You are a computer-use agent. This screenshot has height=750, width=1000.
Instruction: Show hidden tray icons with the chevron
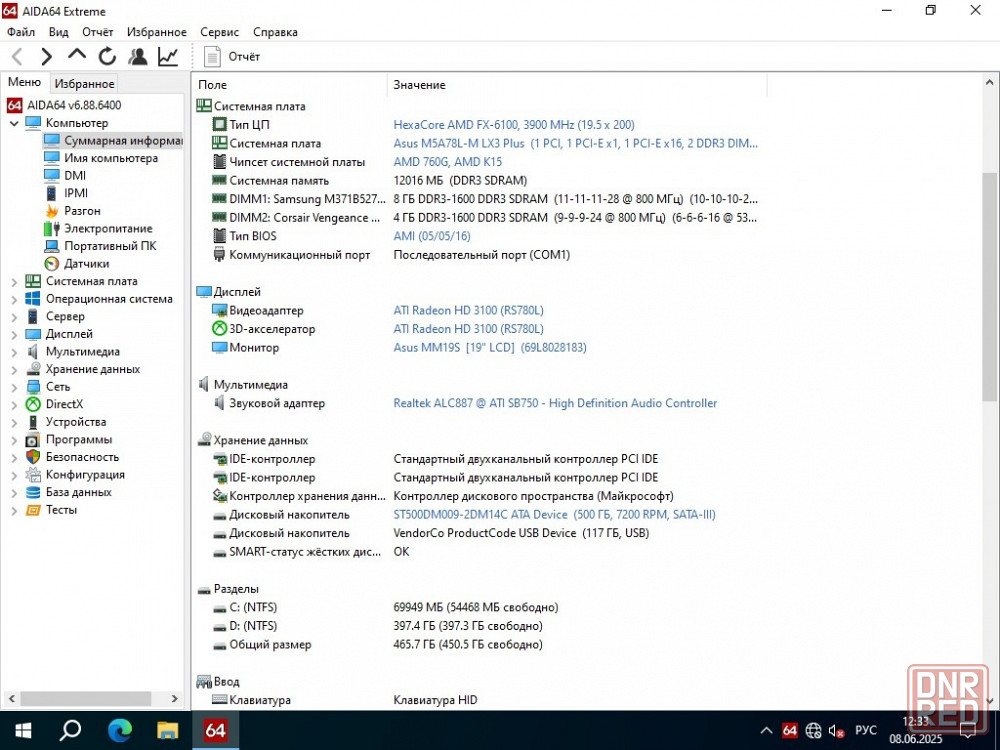click(x=767, y=731)
